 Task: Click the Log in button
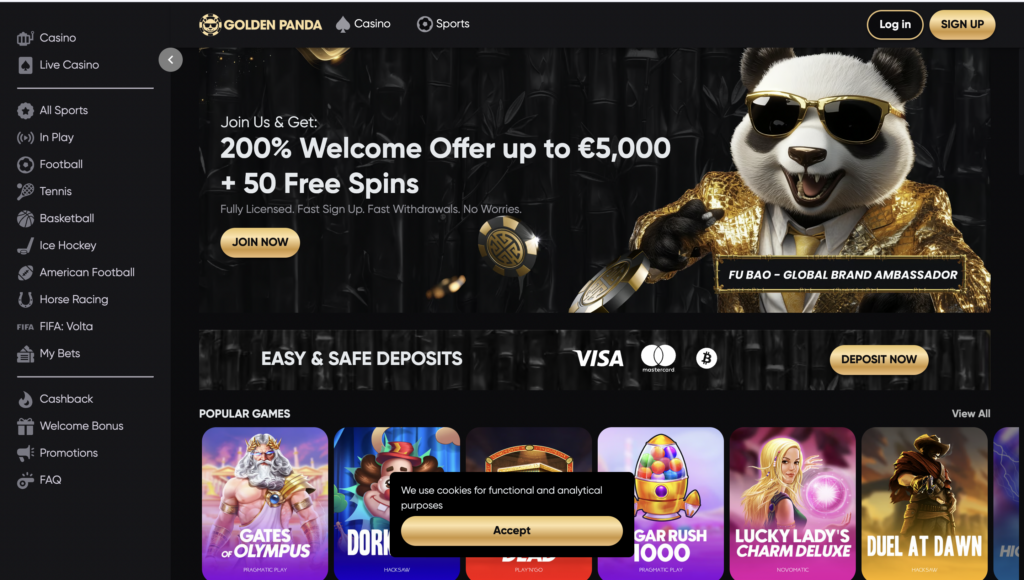(895, 25)
